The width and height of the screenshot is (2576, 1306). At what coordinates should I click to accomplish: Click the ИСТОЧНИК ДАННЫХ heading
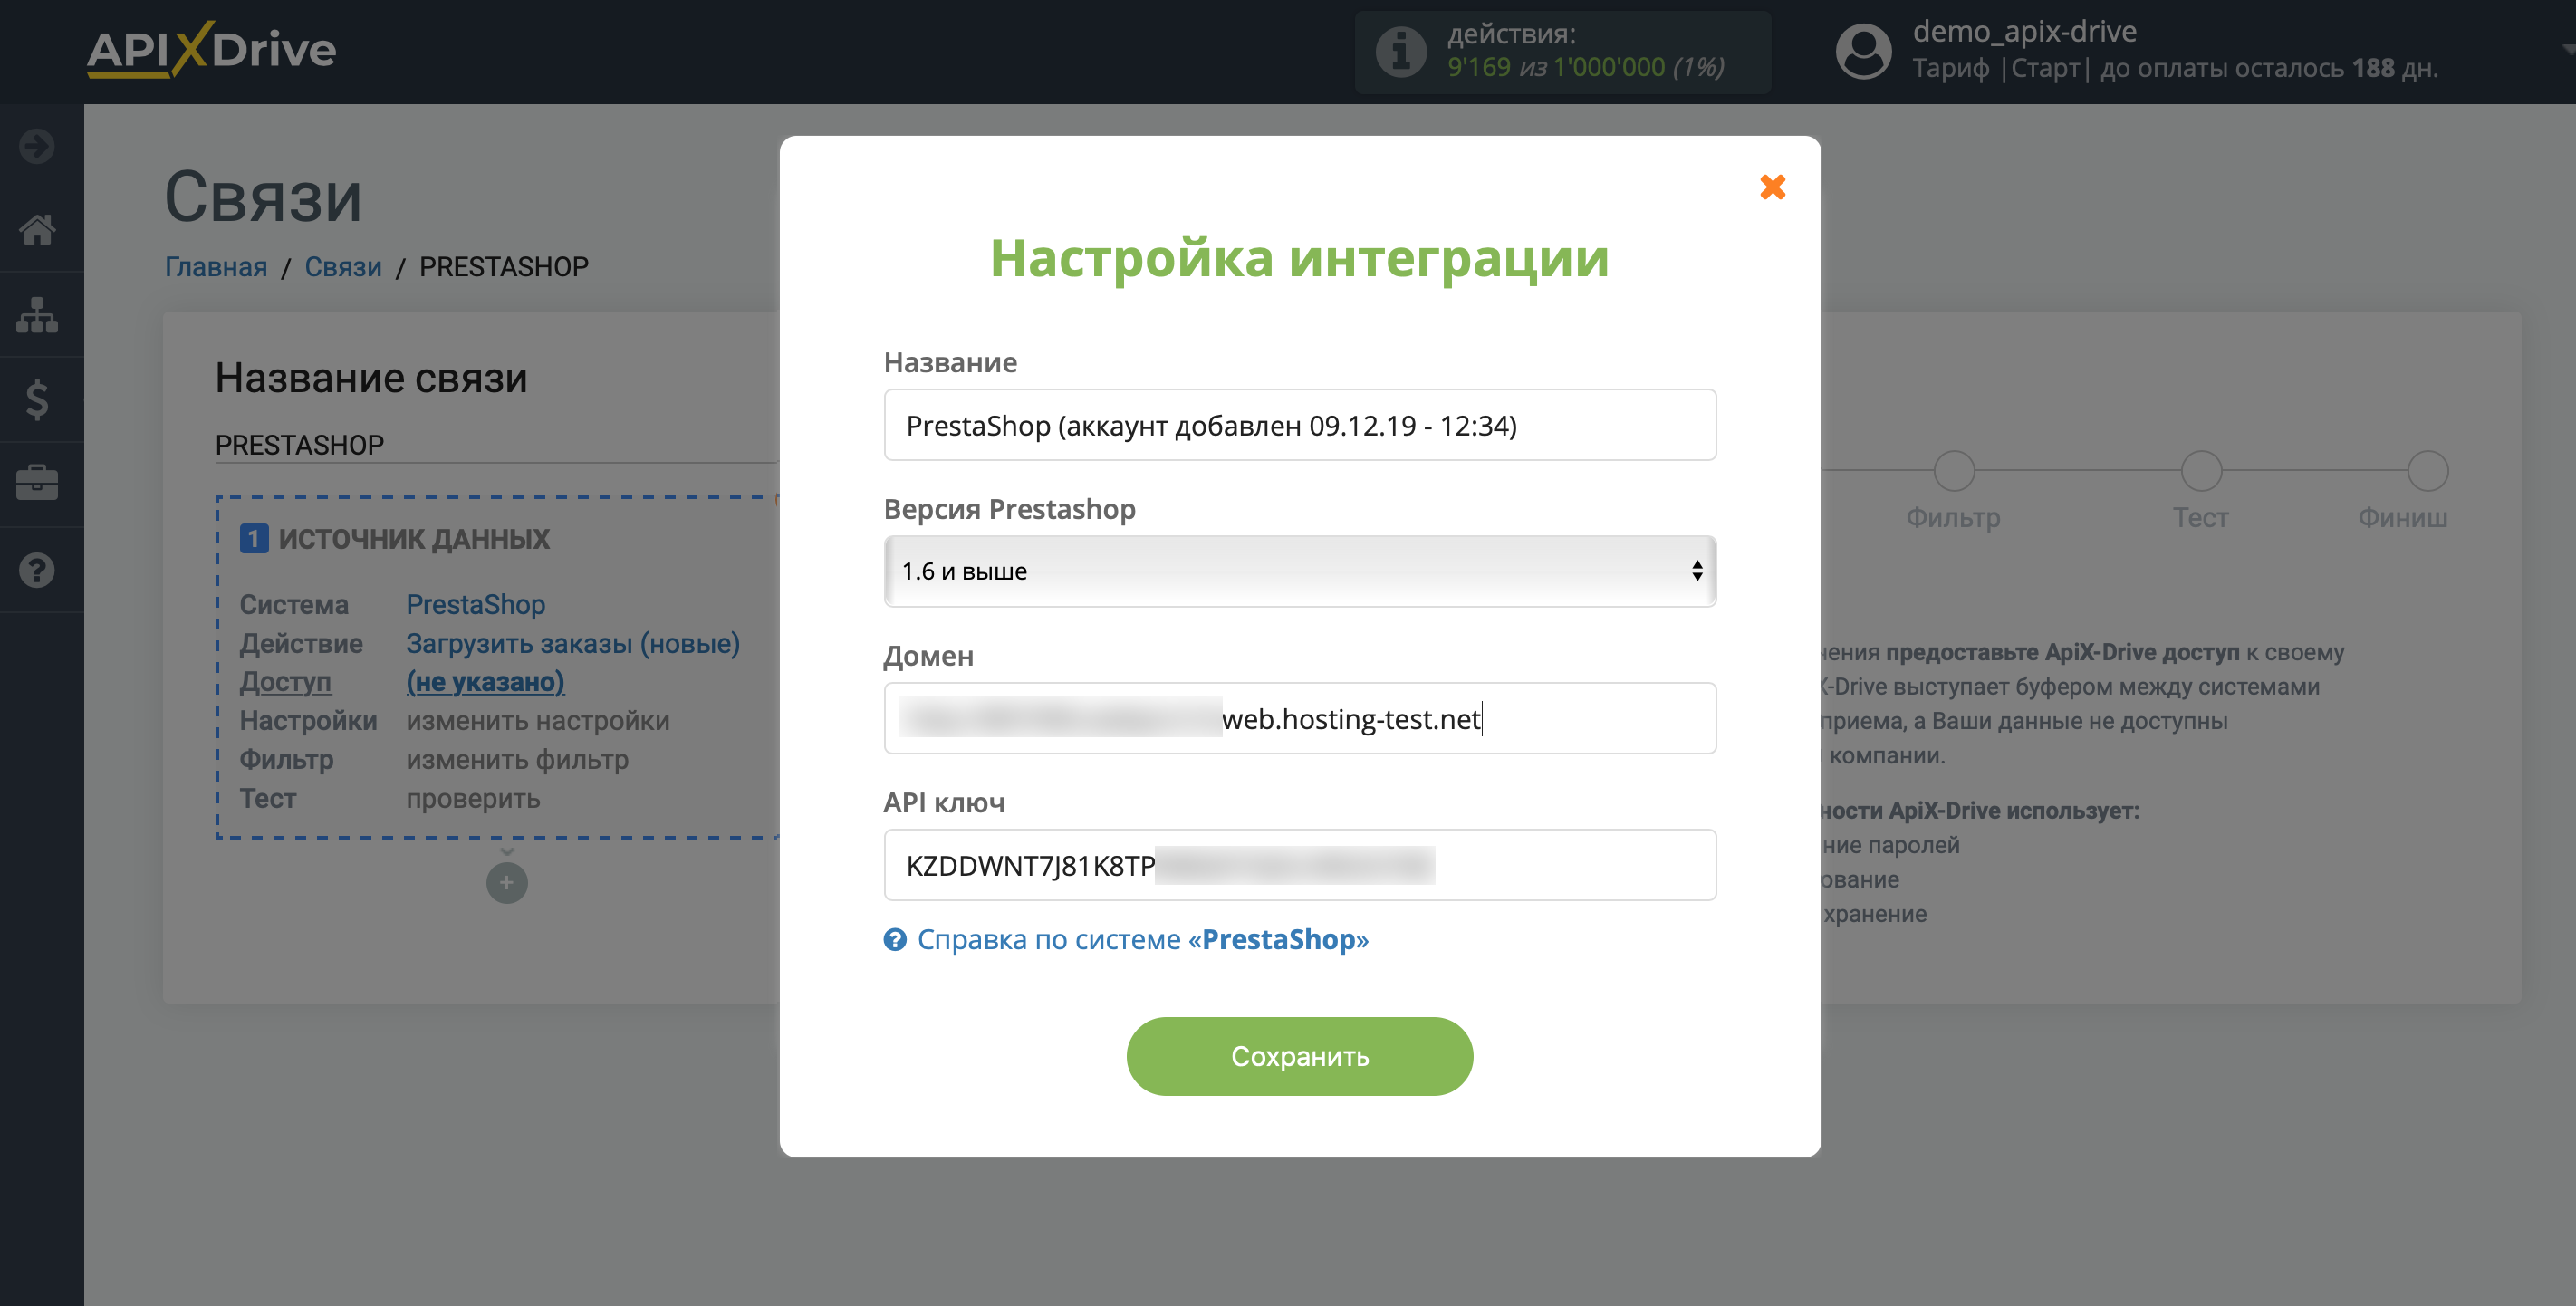tap(414, 539)
